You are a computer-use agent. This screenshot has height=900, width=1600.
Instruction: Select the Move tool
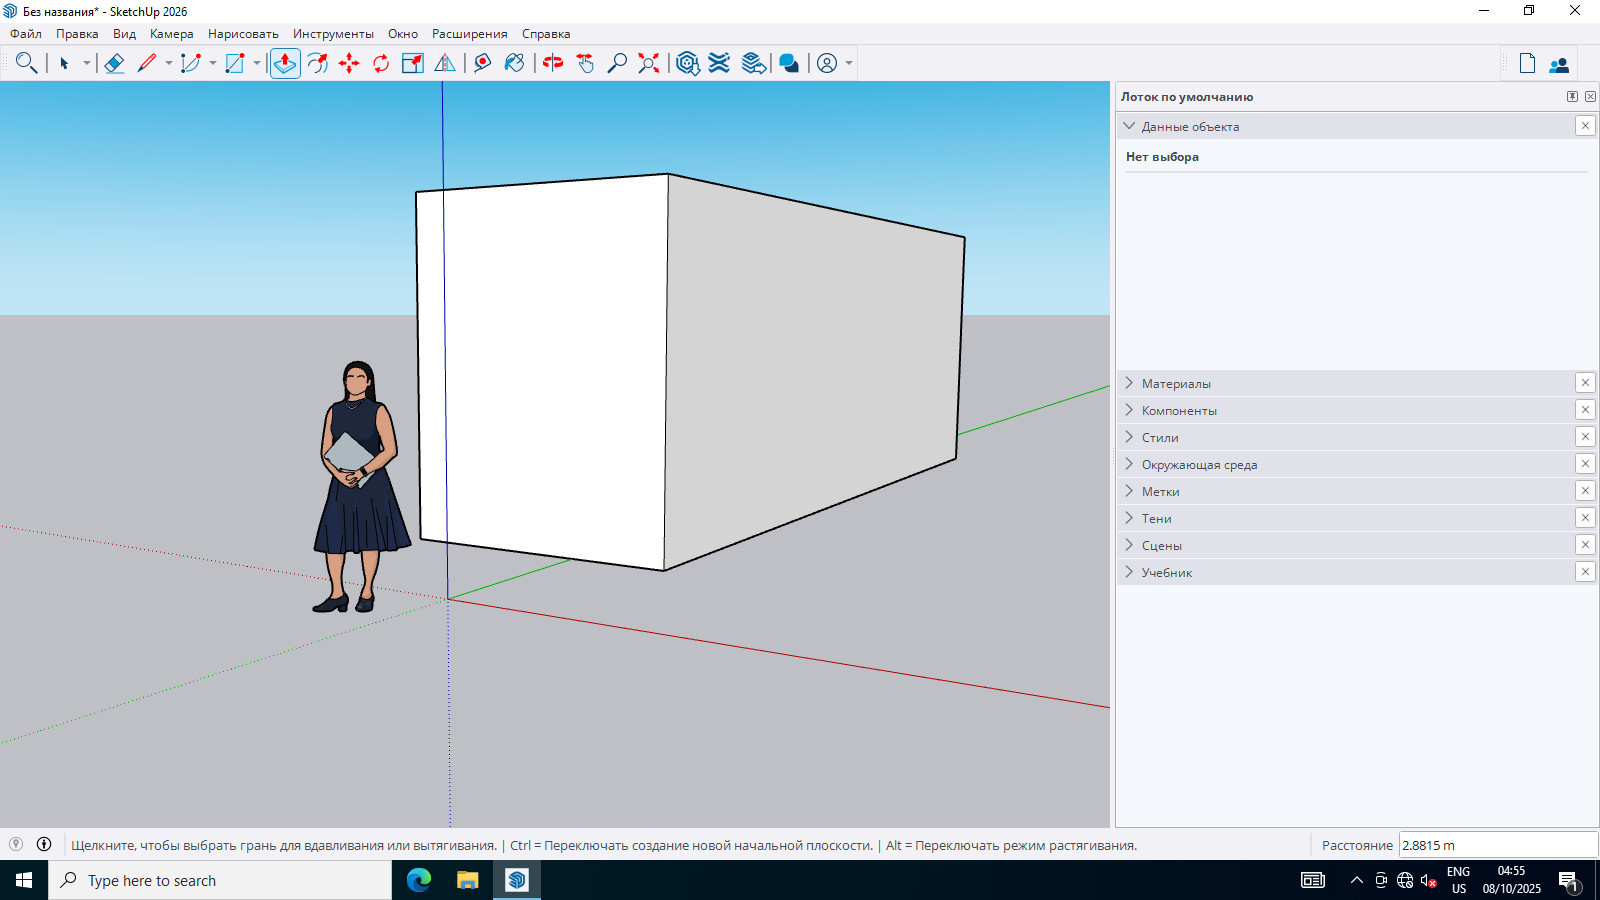point(349,63)
